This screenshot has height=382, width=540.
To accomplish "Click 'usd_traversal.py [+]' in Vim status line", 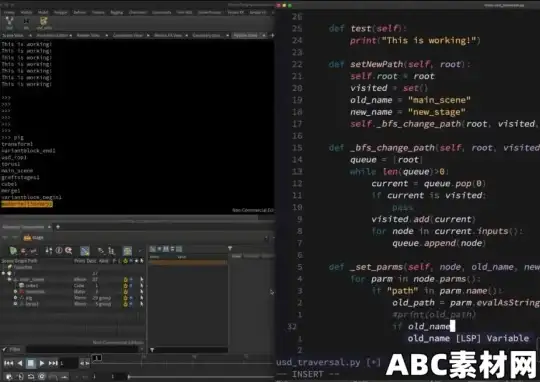I will 328,362.
